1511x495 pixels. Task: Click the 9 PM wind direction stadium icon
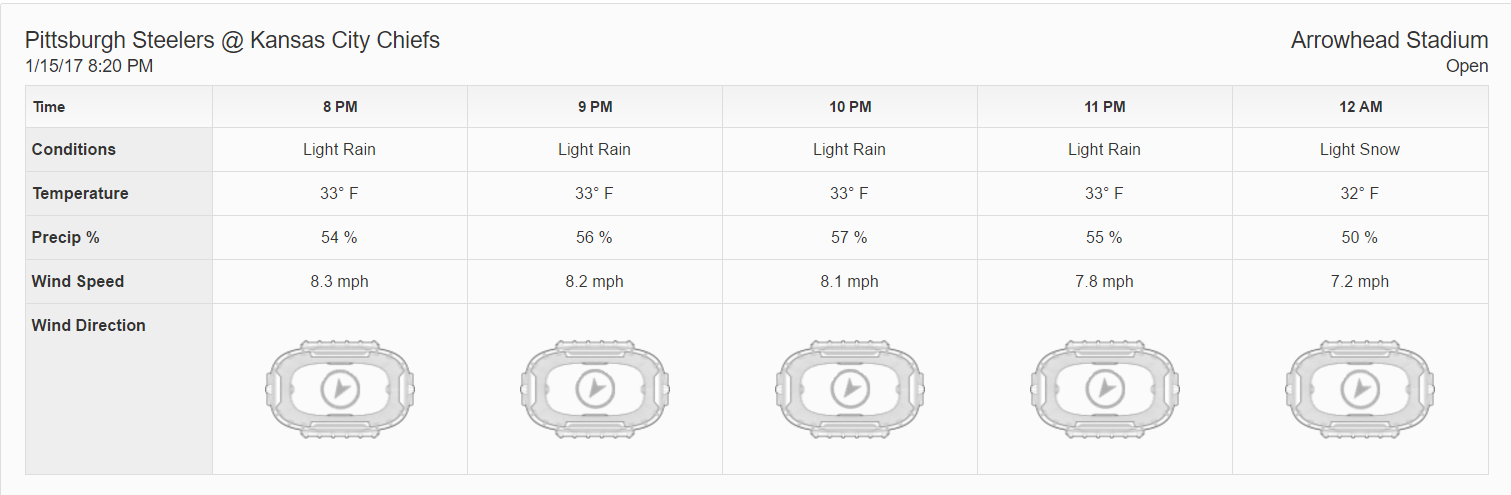pyautogui.click(x=595, y=387)
